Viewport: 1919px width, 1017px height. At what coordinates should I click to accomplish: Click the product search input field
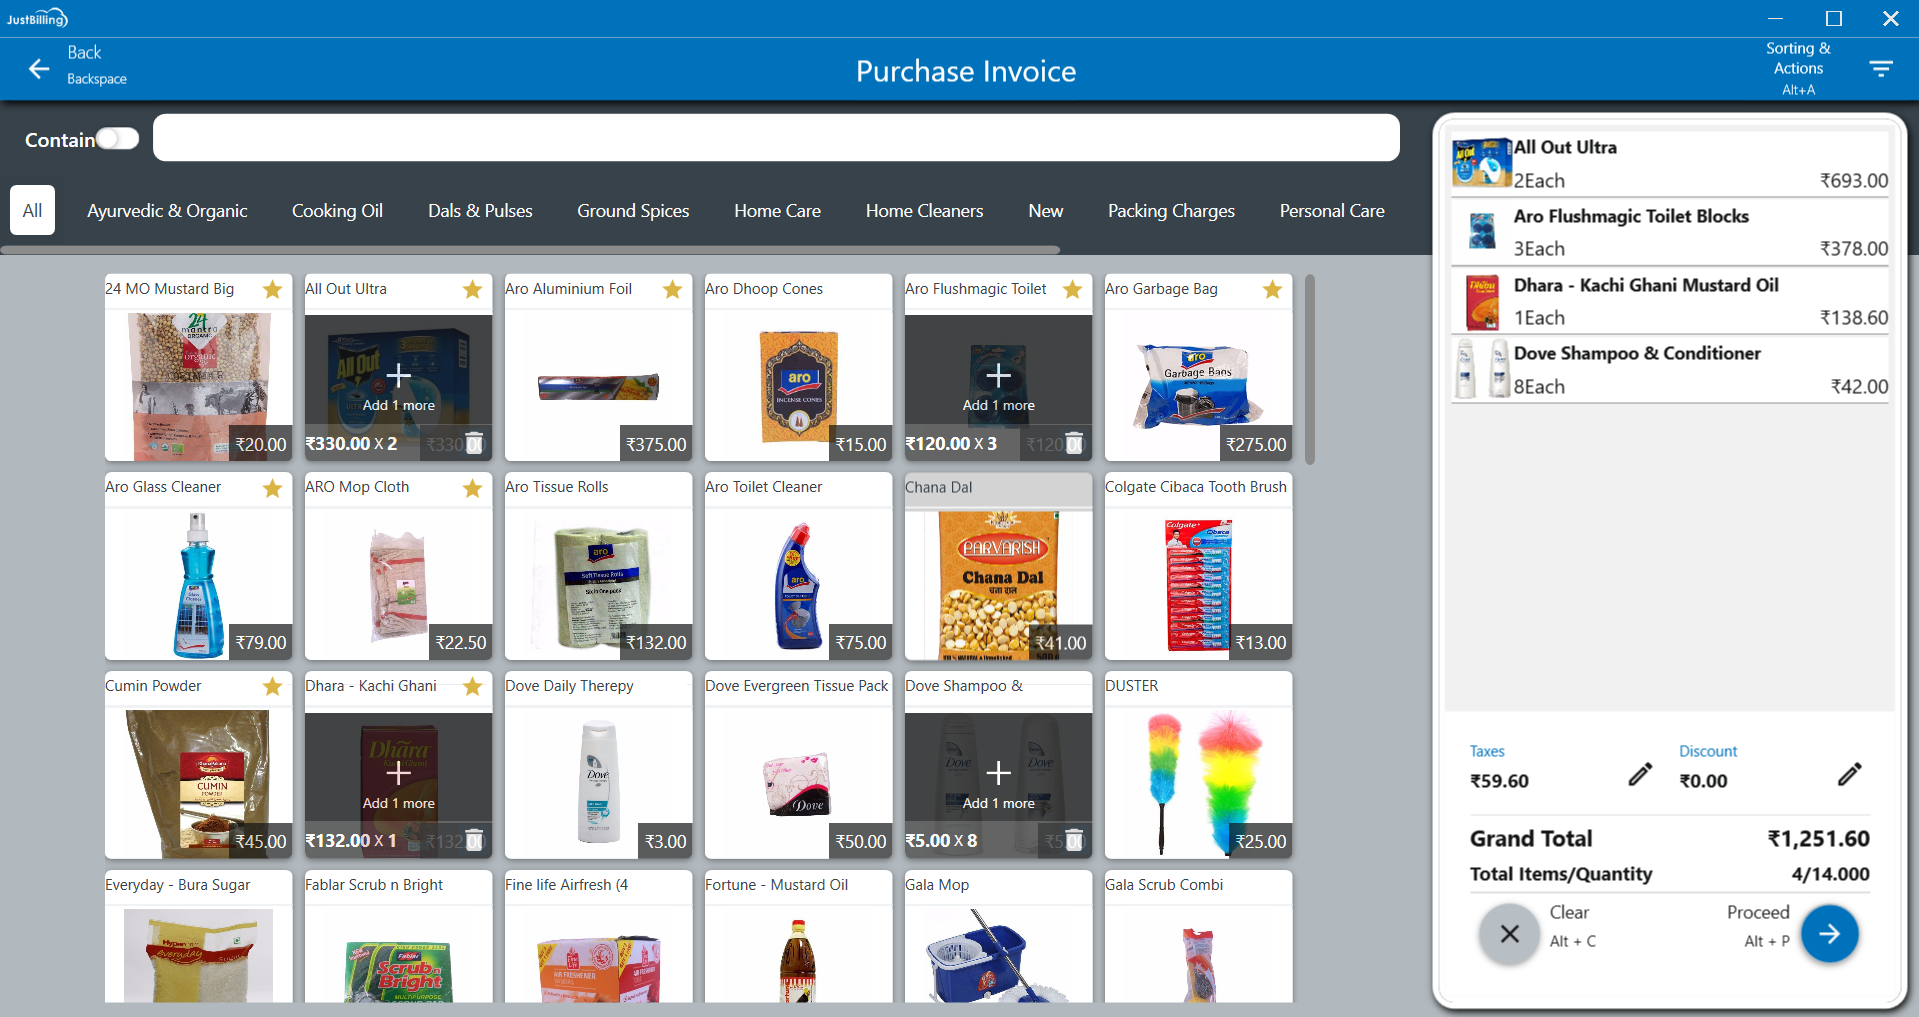click(775, 138)
